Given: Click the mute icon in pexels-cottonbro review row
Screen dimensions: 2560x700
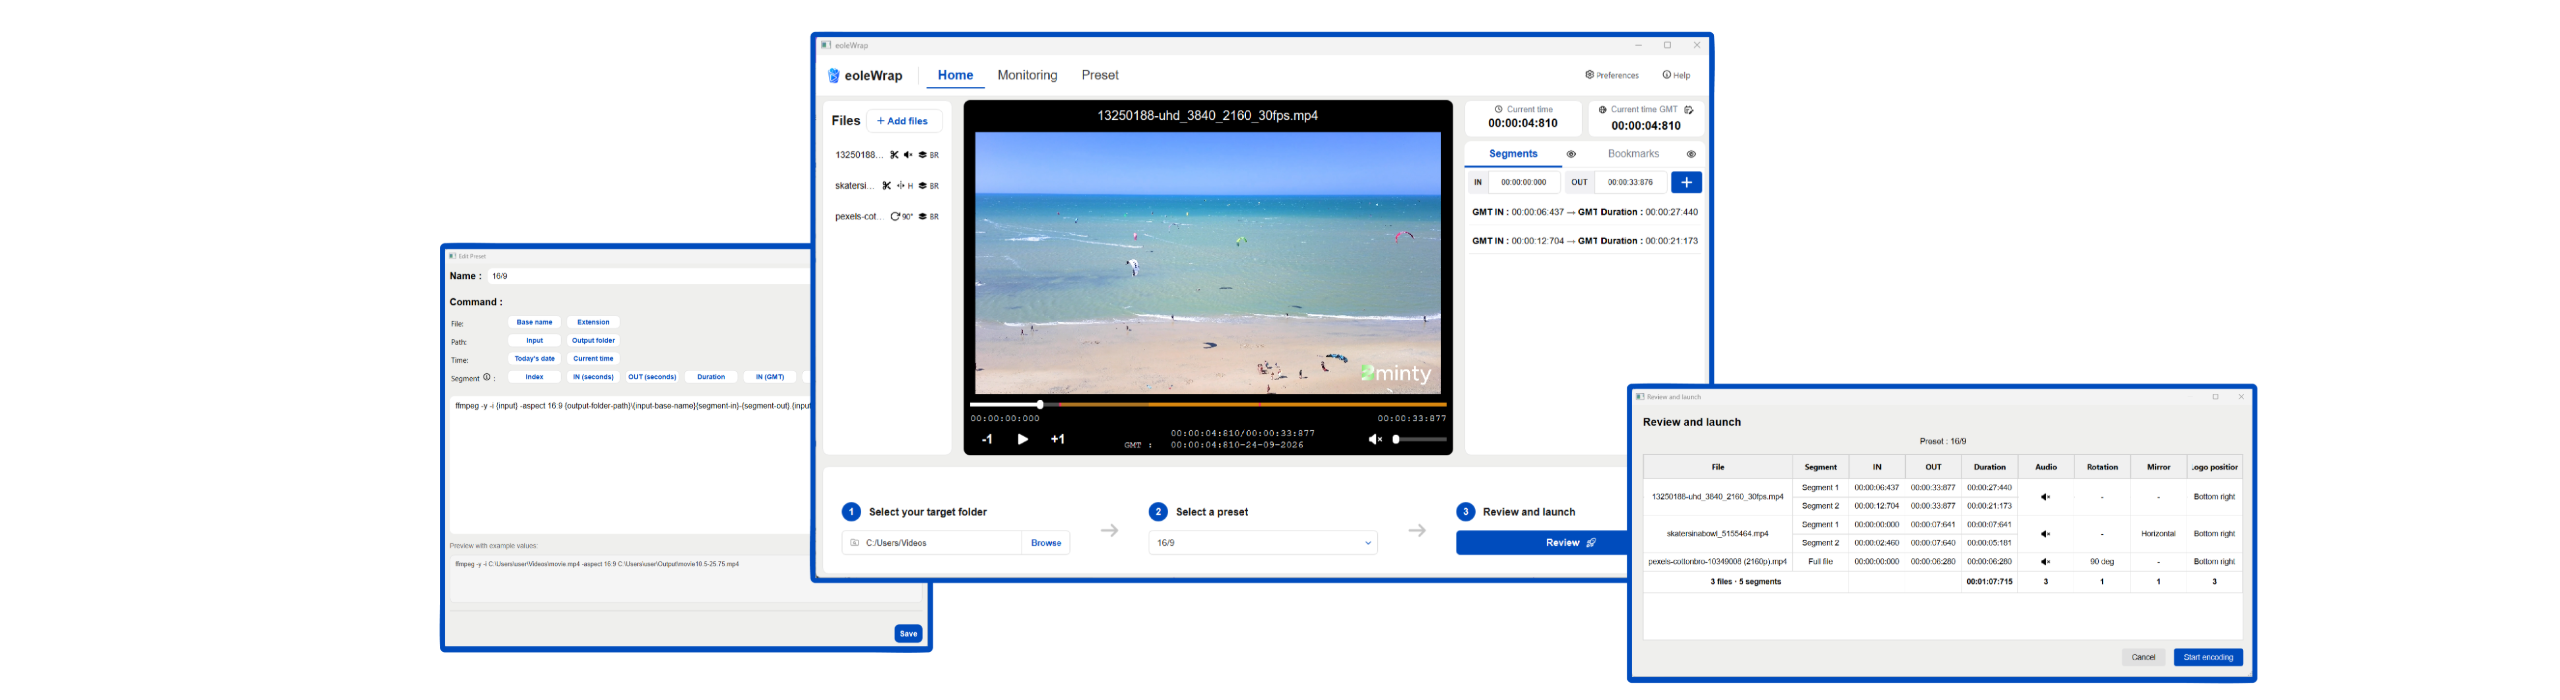Looking at the screenshot, I should (x=2045, y=562).
